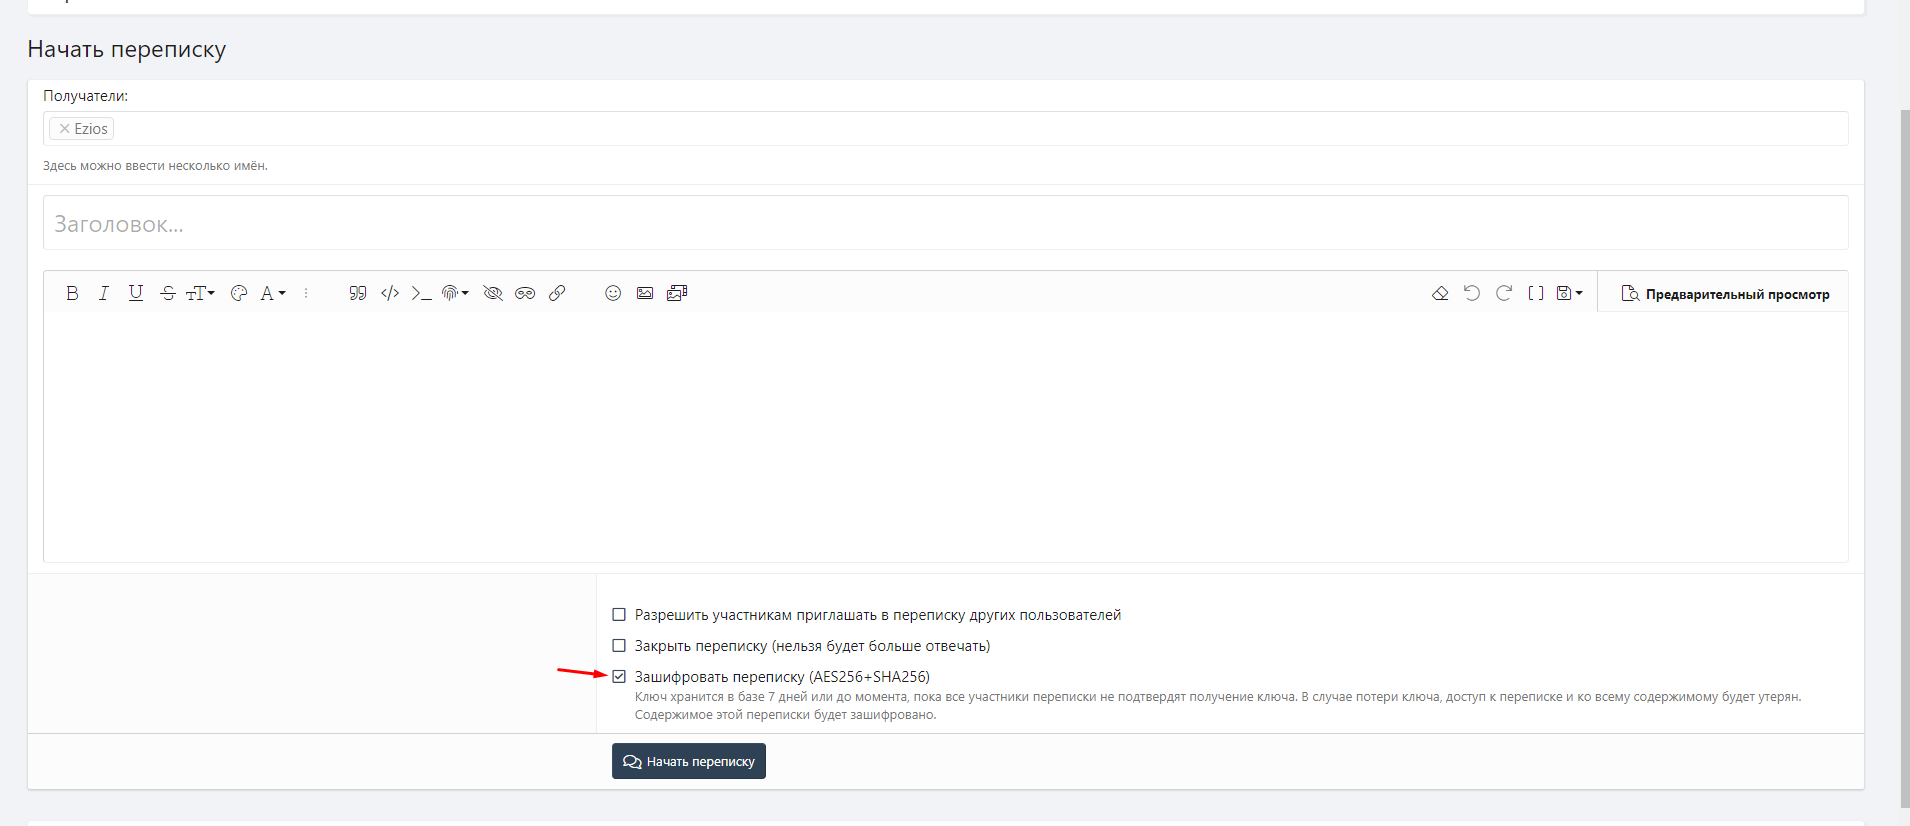The width and height of the screenshot is (1910, 826).
Task: Apply italic formatting
Action: pos(104,293)
